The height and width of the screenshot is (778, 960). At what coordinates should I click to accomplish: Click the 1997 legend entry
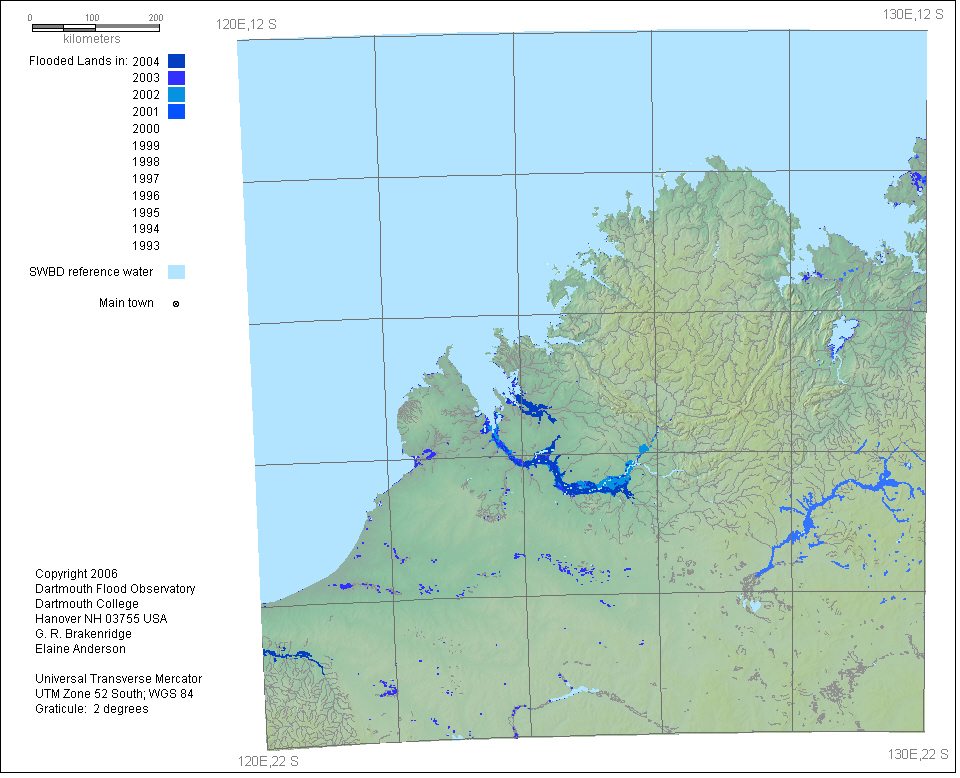[146, 179]
